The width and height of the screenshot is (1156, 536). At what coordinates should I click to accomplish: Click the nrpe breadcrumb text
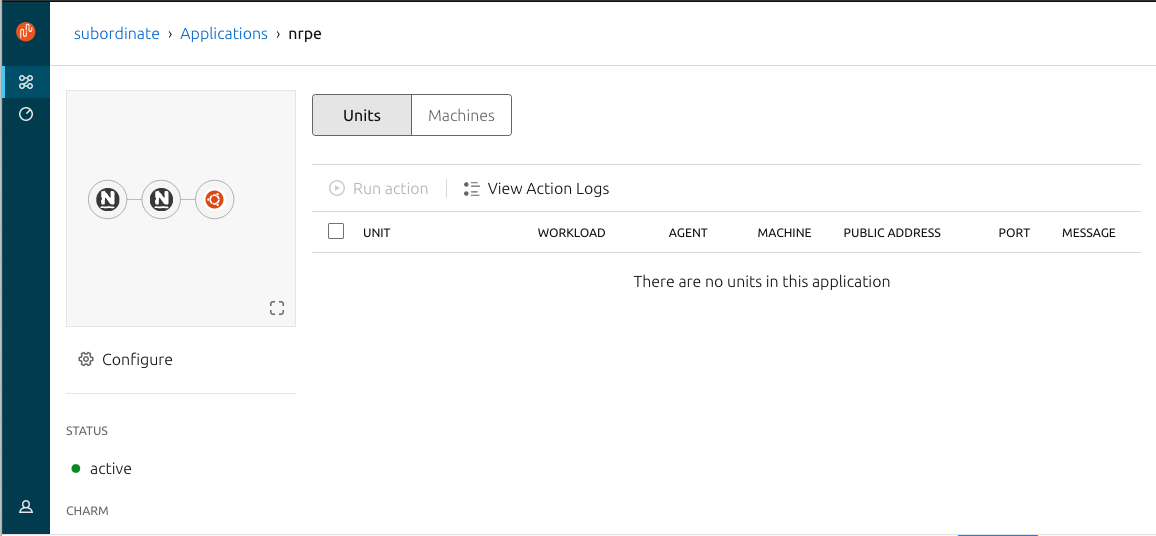click(x=304, y=35)
